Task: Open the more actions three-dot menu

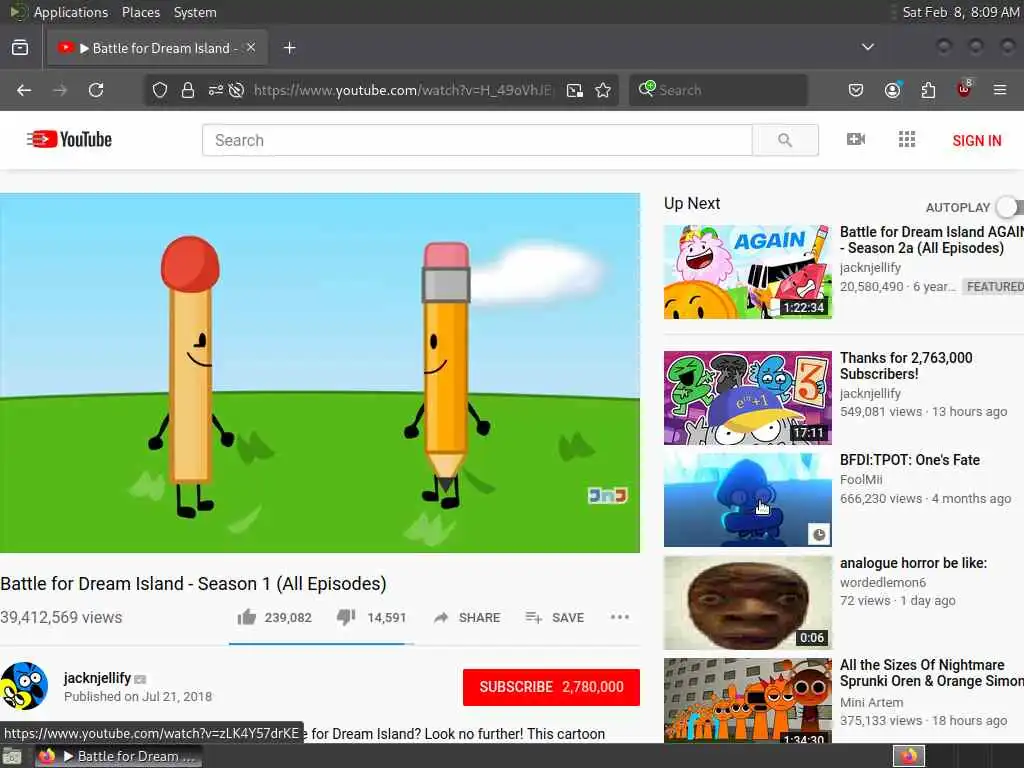Action: [x=620, y=617]
